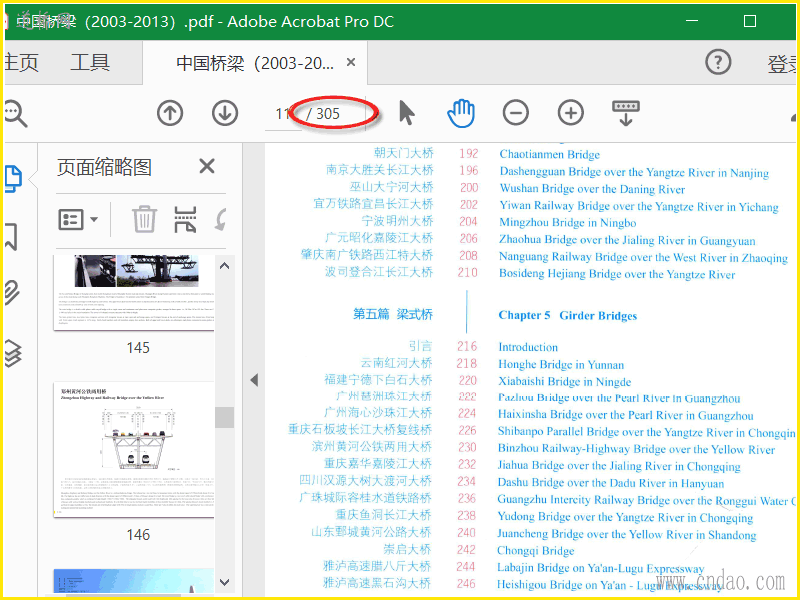The width and height of the screenshot is (800, 600).
Task: Click the 福建宁德下白石大桥 entry
Action: [378, 380]
